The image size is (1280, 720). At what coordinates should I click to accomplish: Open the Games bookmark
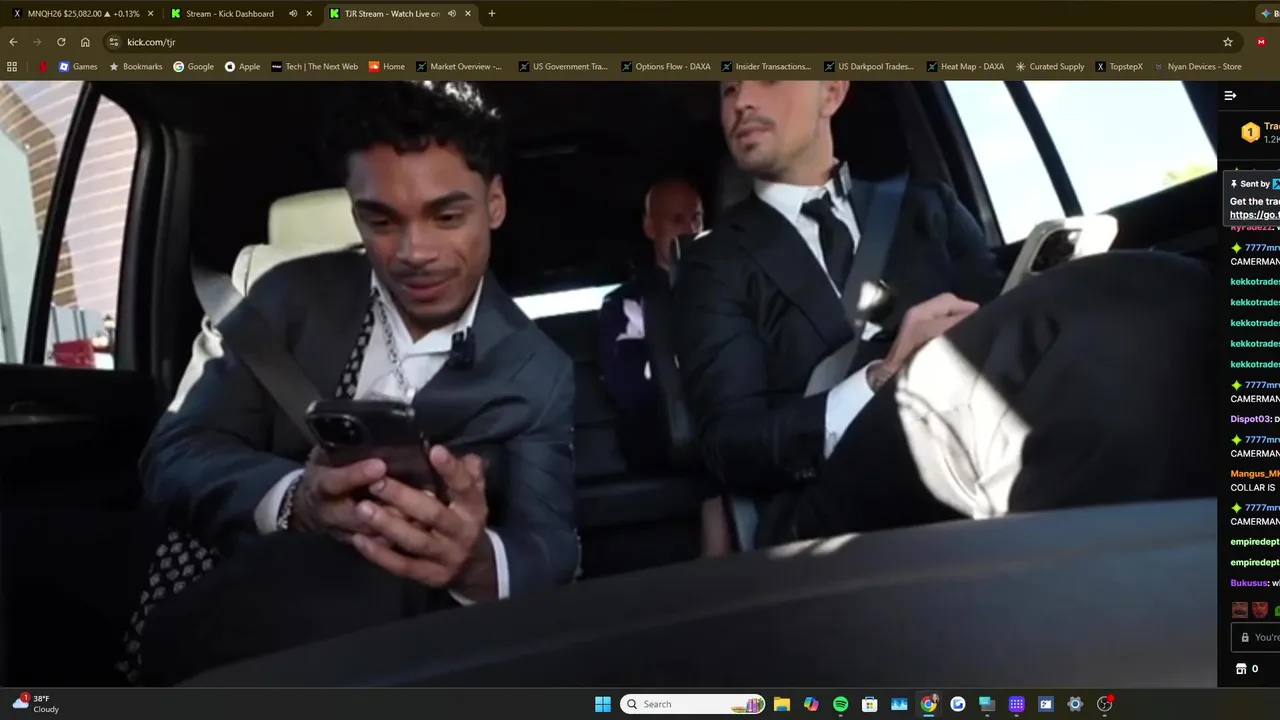tap(78, 67)
